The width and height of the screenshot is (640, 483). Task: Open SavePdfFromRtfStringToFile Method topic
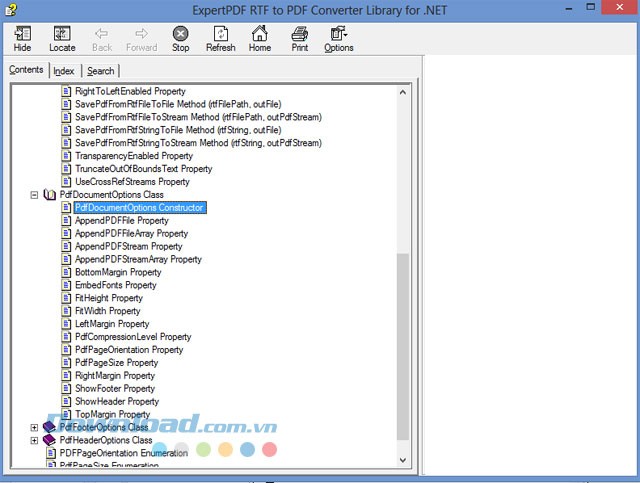click(178, 130)
